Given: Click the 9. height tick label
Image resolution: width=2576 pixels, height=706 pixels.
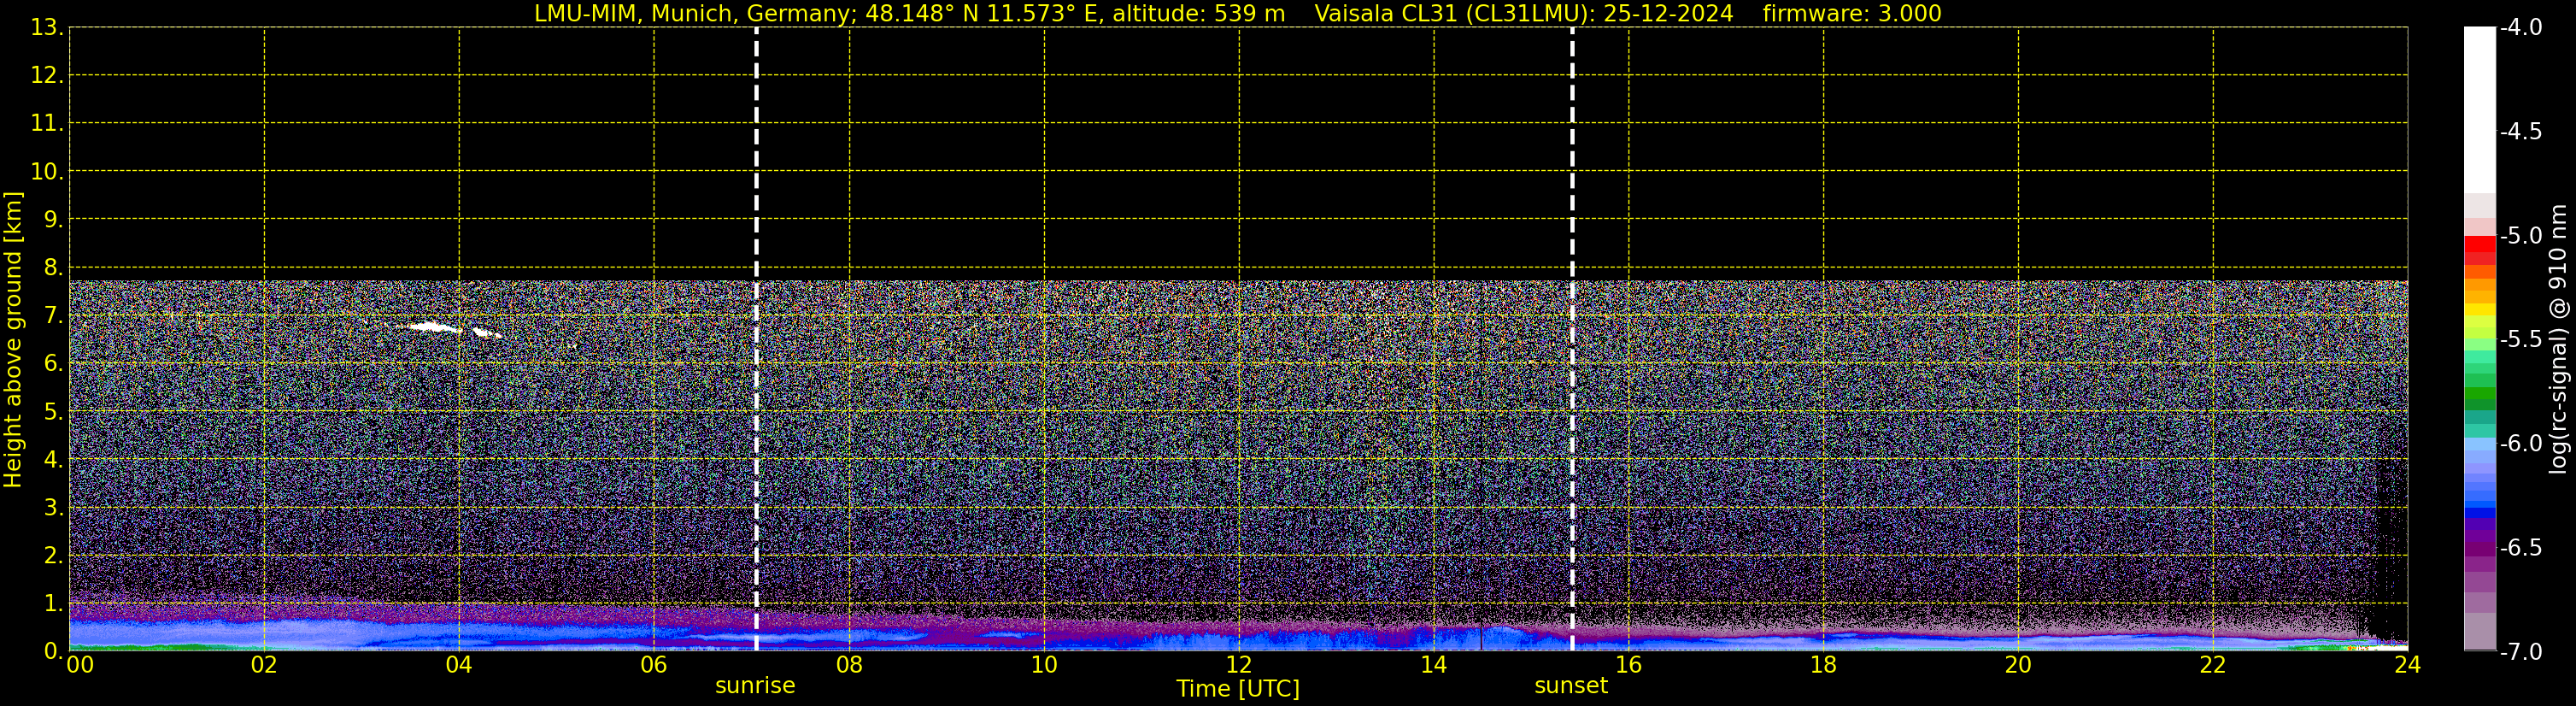Looking at the screenshot, I should click(52, 219).
